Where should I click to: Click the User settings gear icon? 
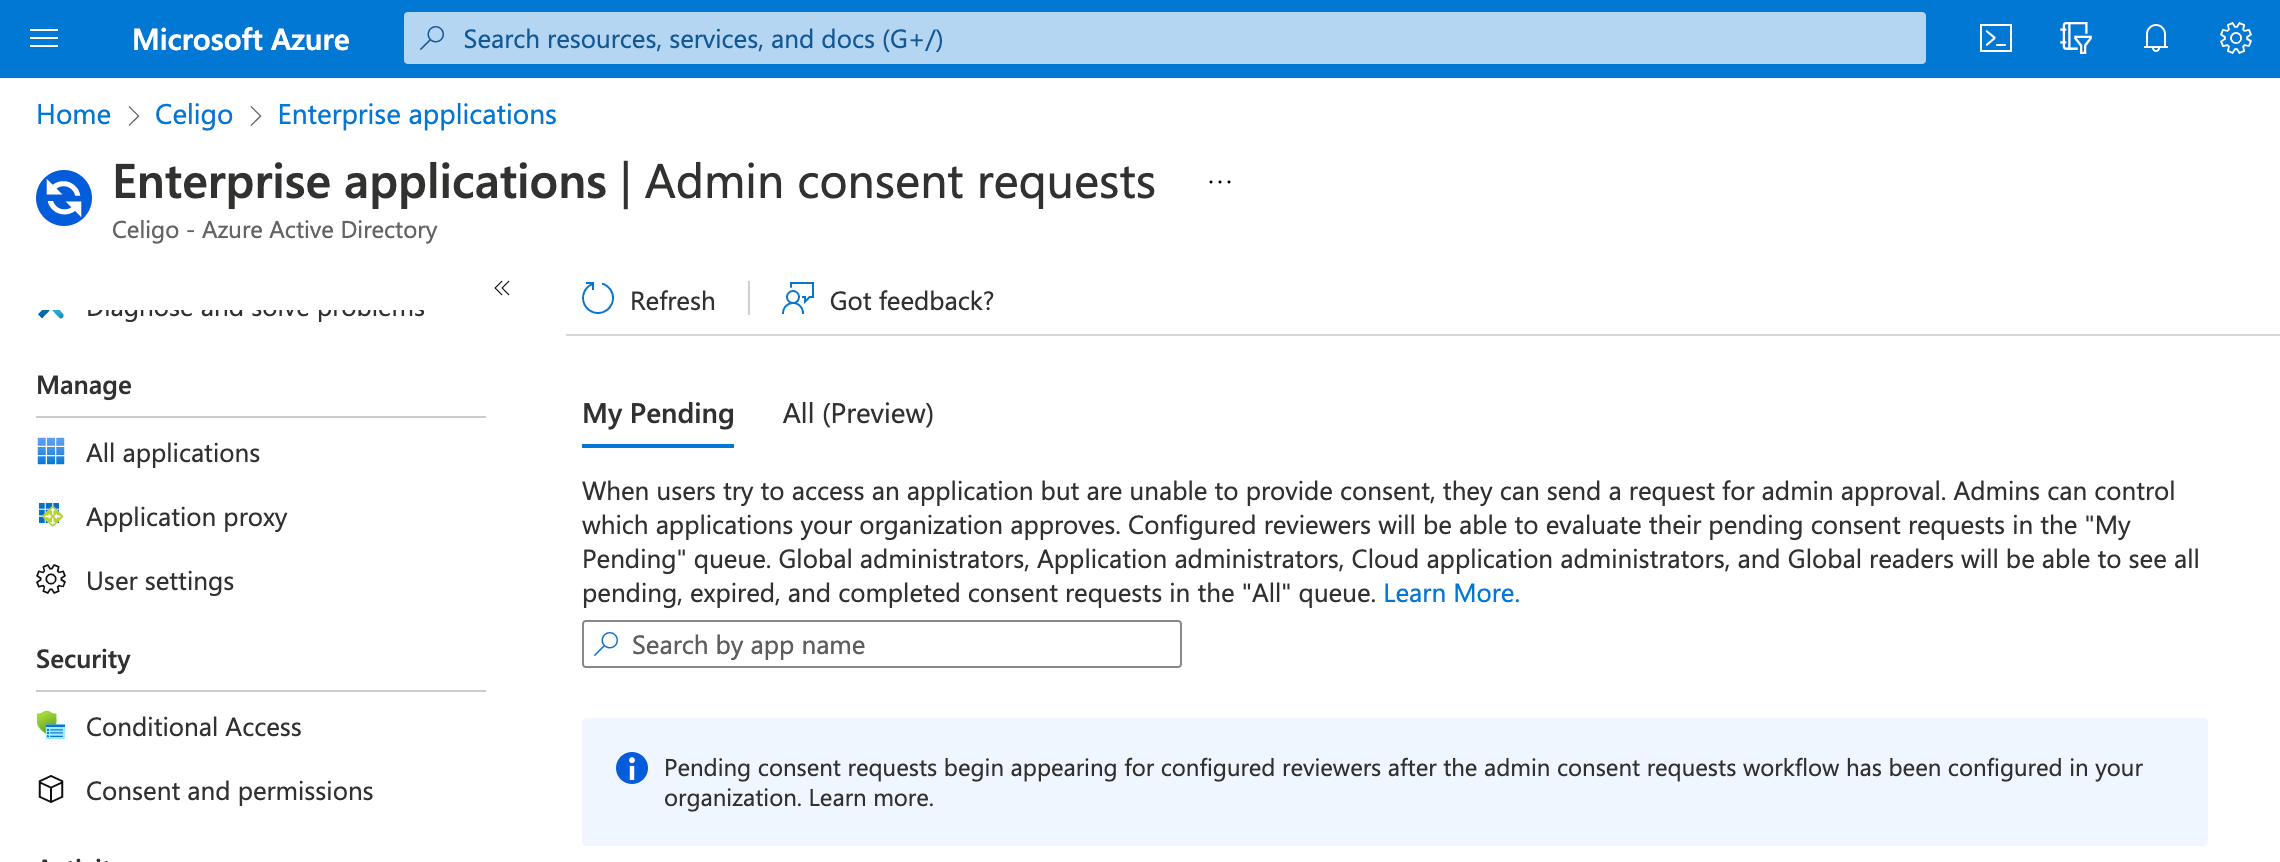coord(51,579)
